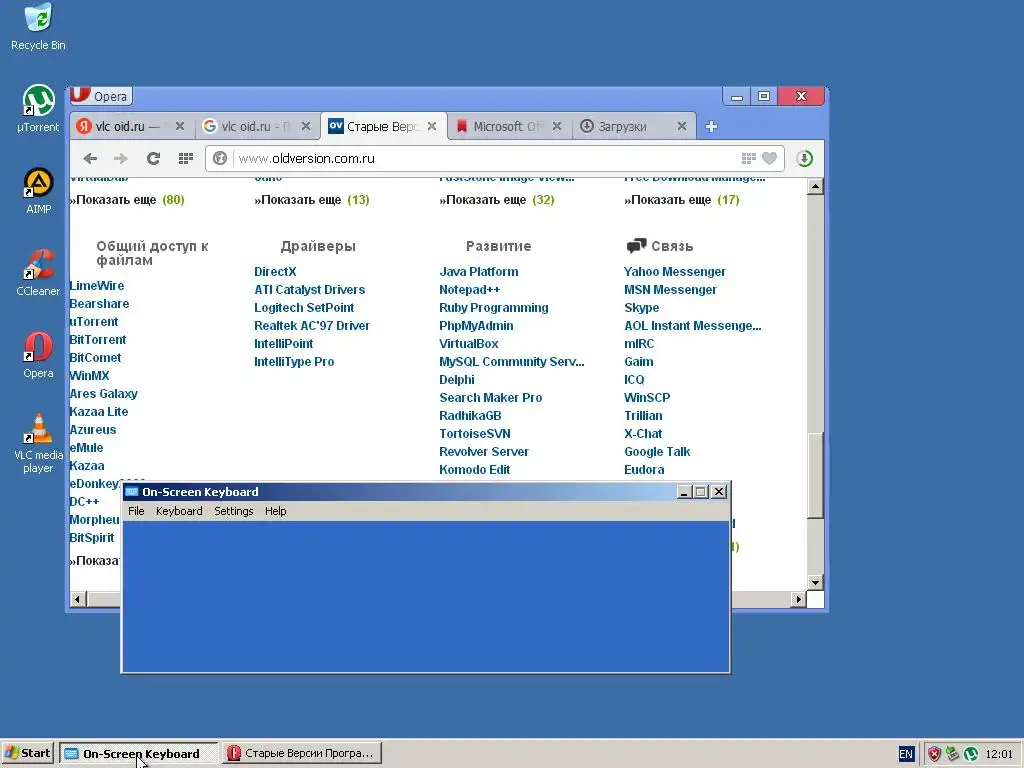
Task: Click the EN language indicator in taskbar
Action: pos(906,754)
